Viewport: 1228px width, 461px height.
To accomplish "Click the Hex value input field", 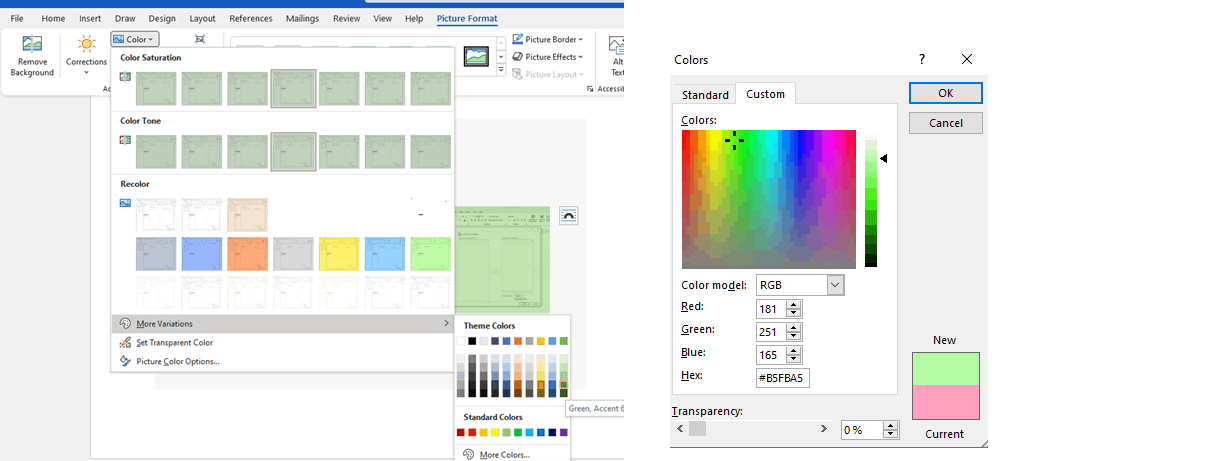I will coord(782,377).
